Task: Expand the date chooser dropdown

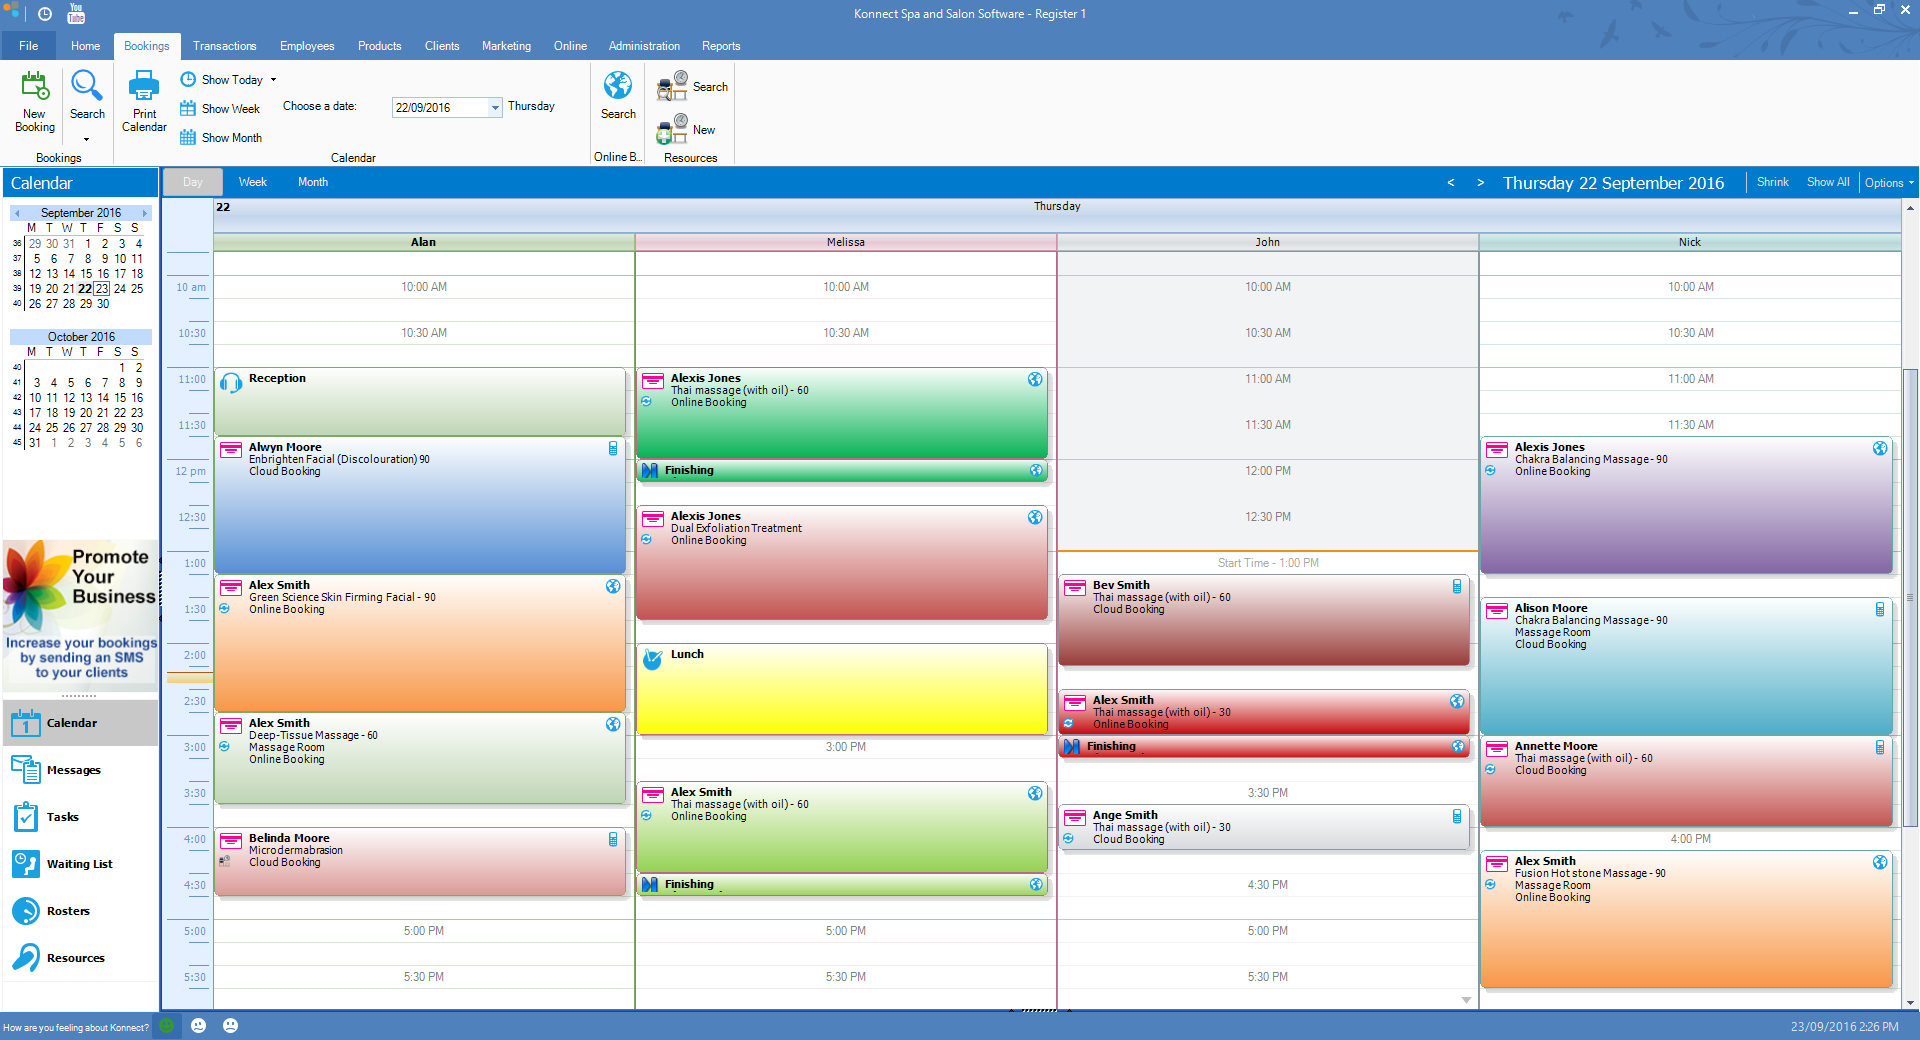Action: click(495, 108)
